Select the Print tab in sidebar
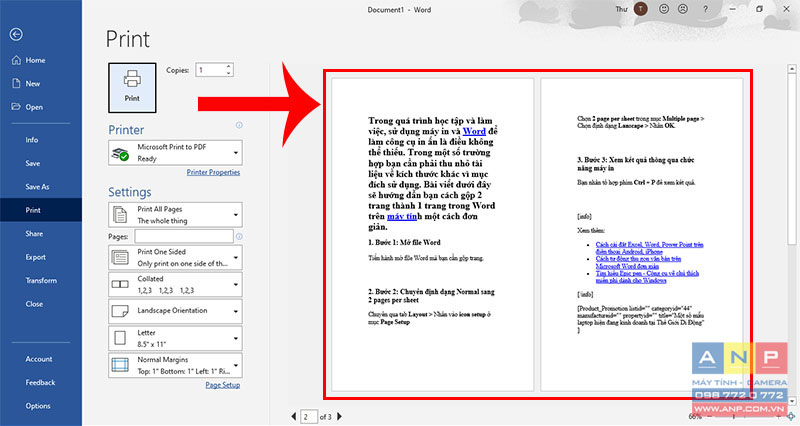Screen dimensions: 800x426 tap(41, 210)
